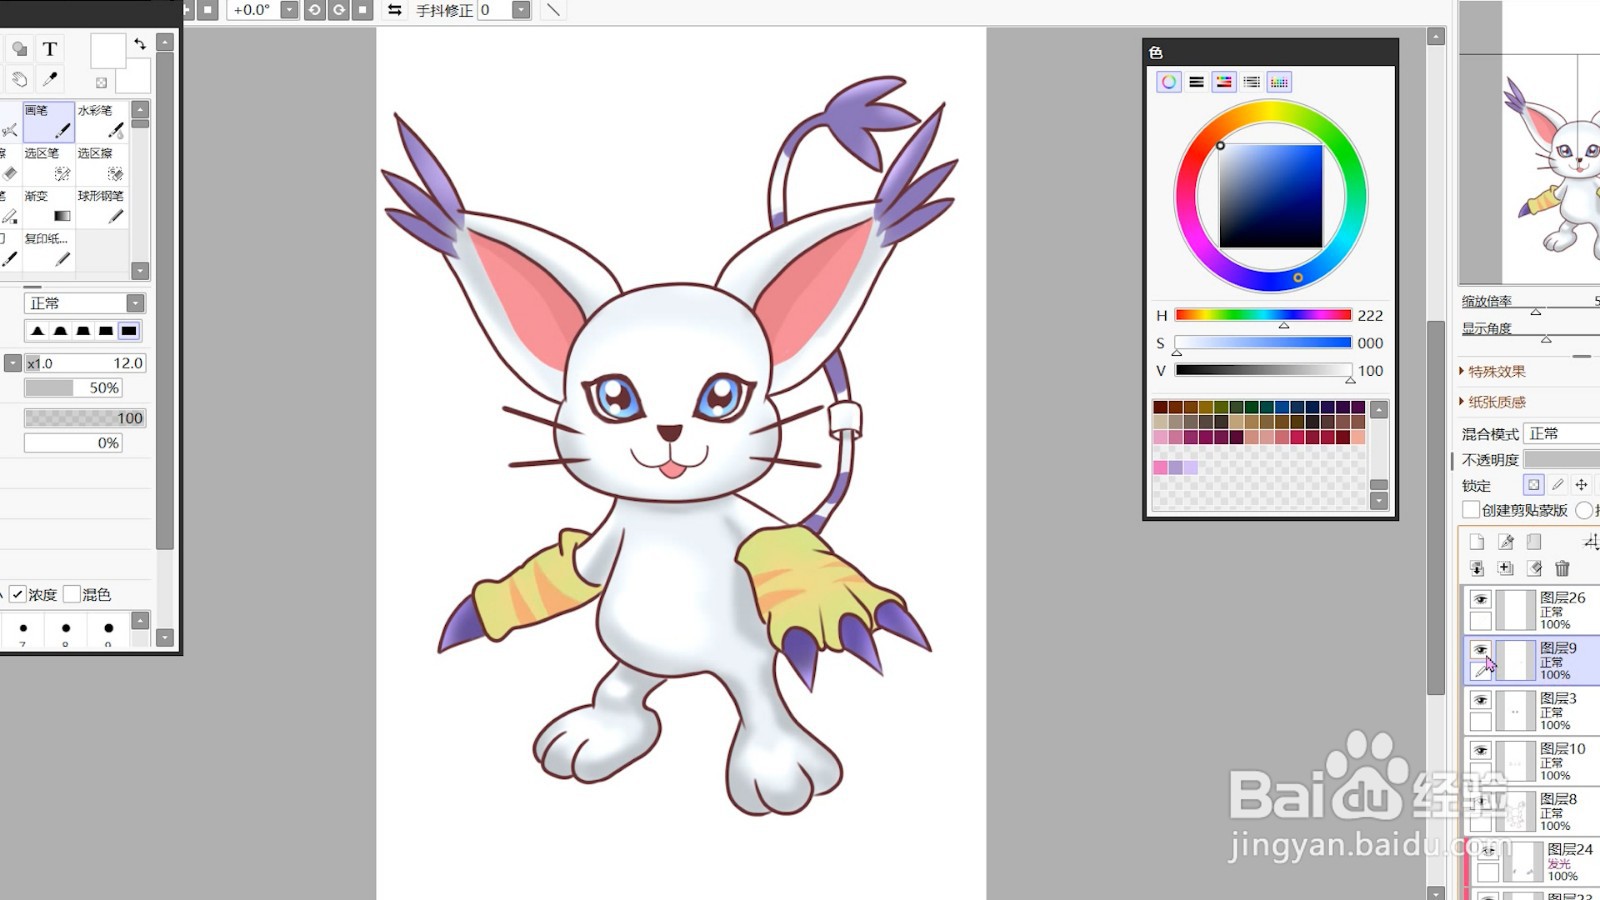Choose the 画笔 brush tool
The width and height of the screenshot is (1600, 900).
49,121
